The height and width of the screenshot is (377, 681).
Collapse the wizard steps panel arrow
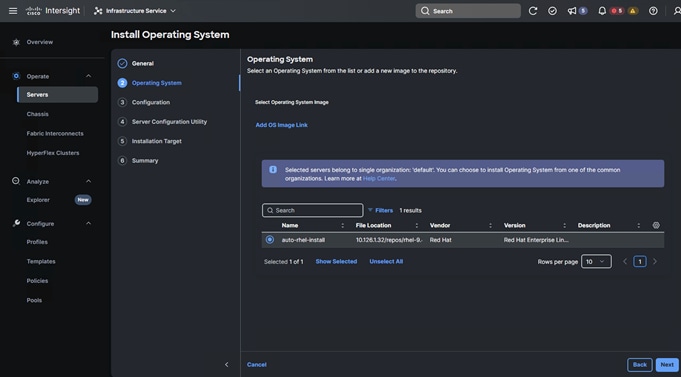(x=226, y=364)
